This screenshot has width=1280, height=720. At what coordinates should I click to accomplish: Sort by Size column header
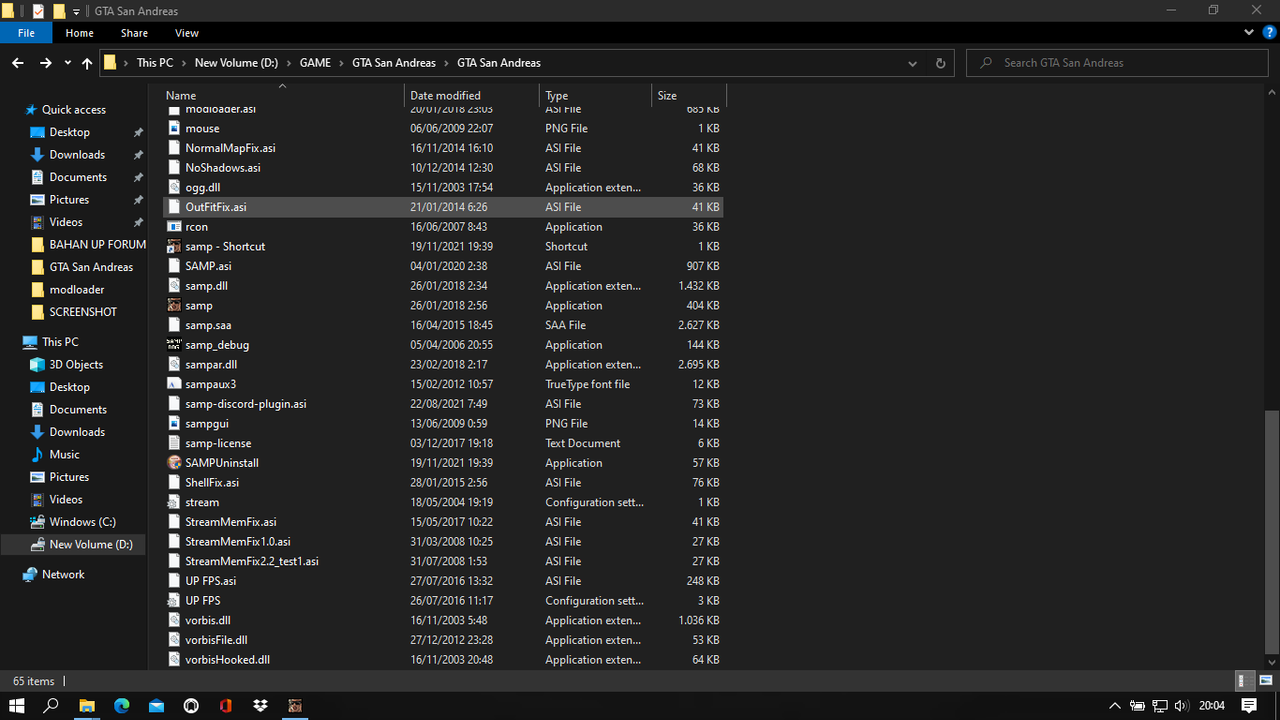click(x=689, y=95)
